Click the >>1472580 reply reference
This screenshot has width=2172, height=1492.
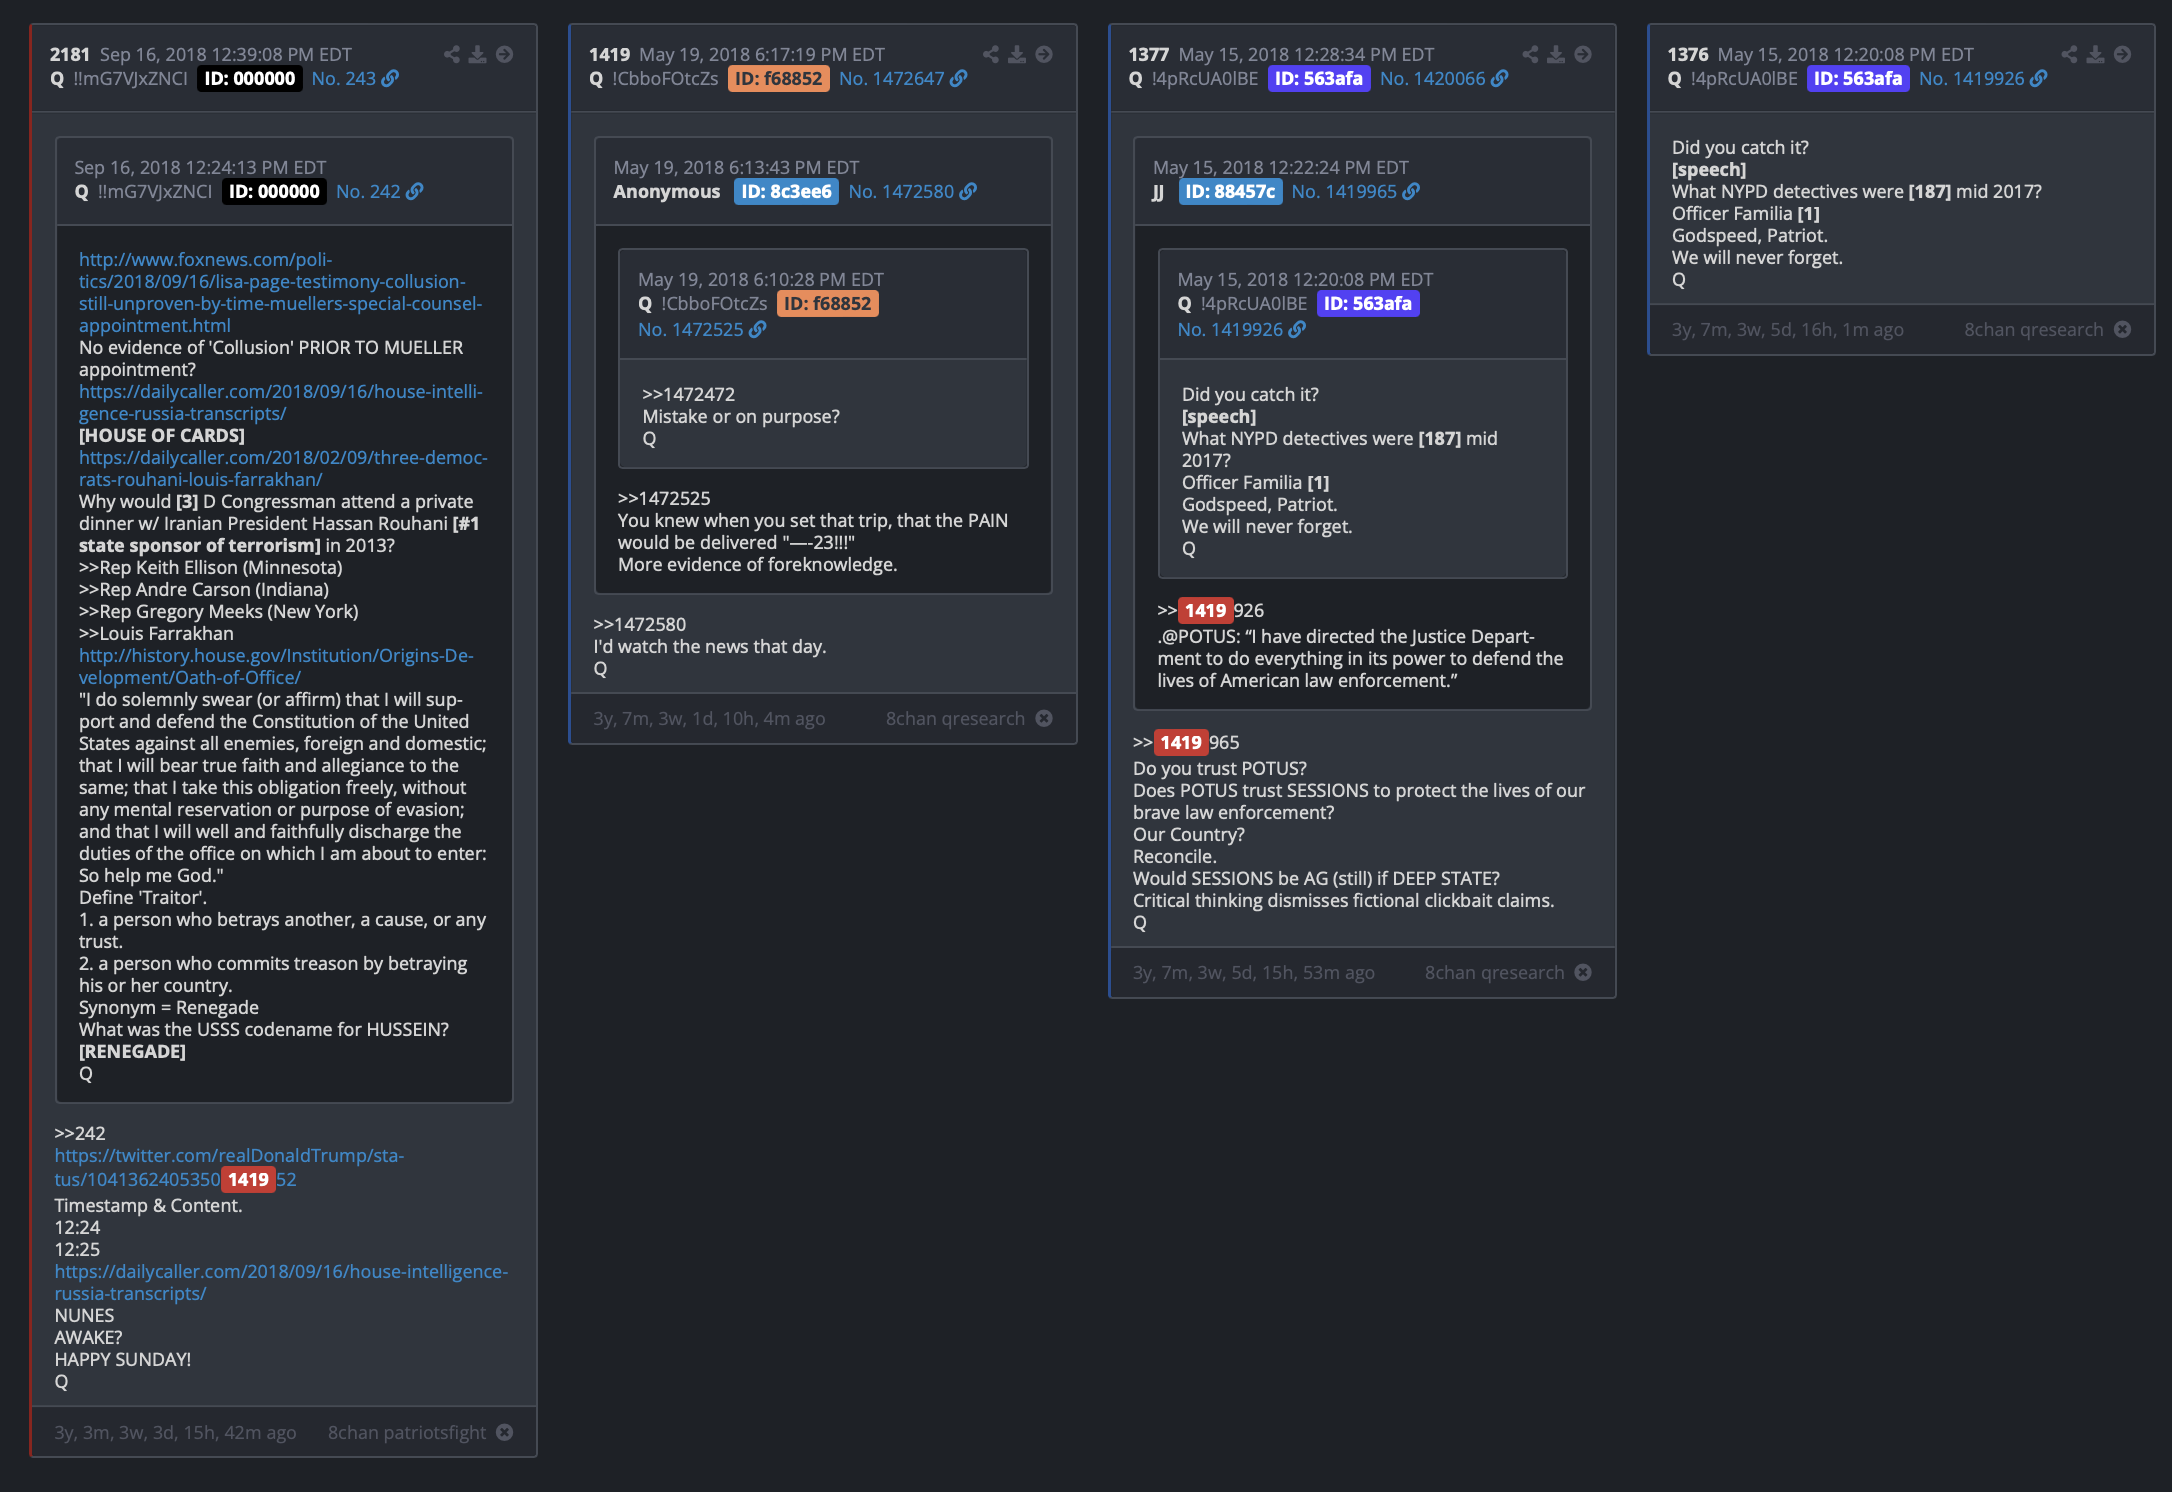coord(640,624)
